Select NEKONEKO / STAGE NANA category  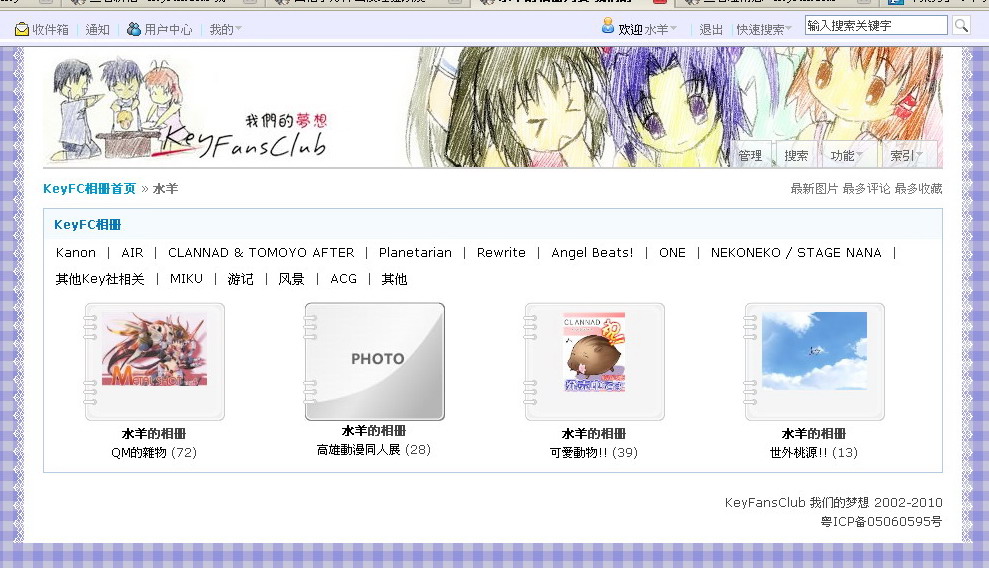(796, 253)
